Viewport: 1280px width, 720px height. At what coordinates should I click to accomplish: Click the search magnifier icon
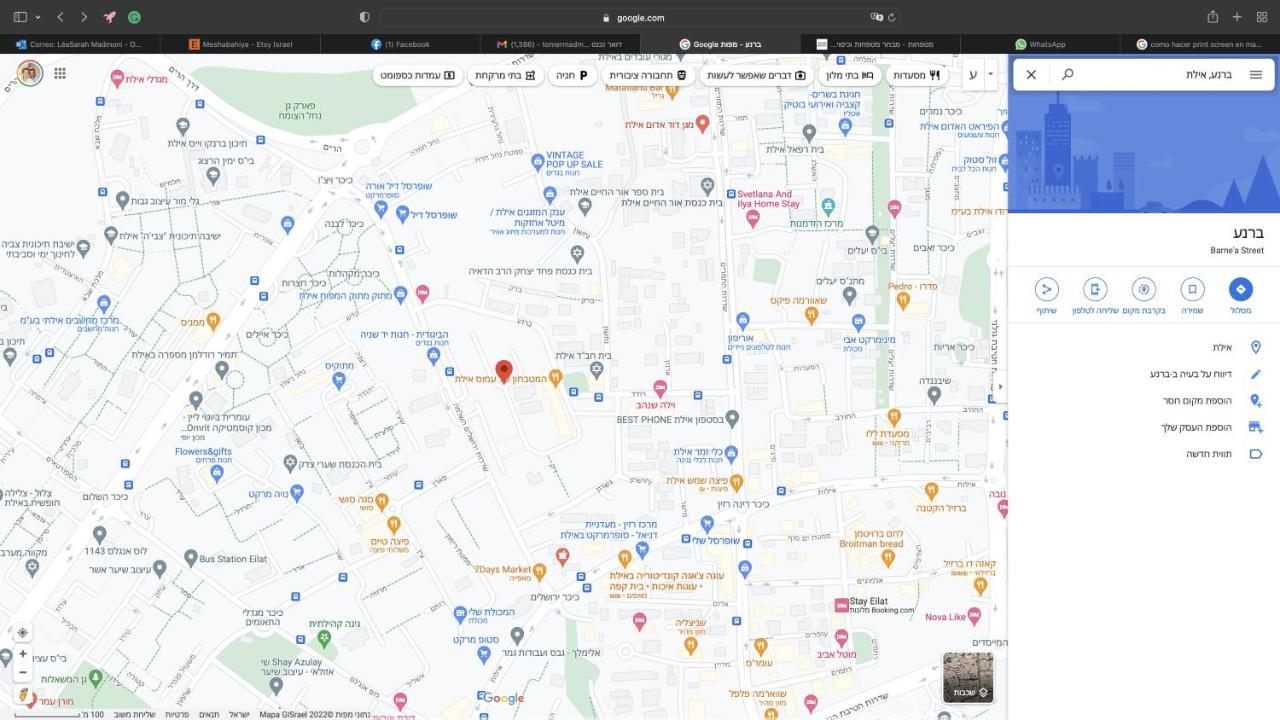1068,75
